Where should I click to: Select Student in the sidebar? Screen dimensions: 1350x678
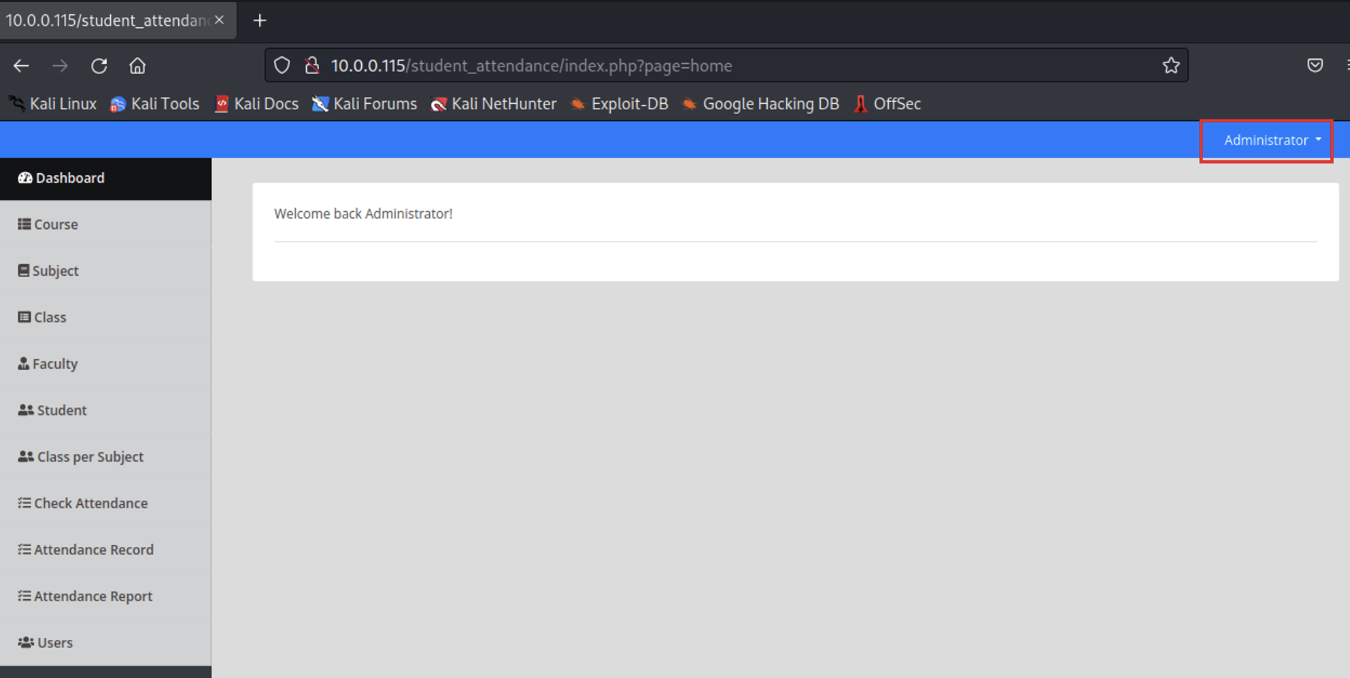[61, 410]
